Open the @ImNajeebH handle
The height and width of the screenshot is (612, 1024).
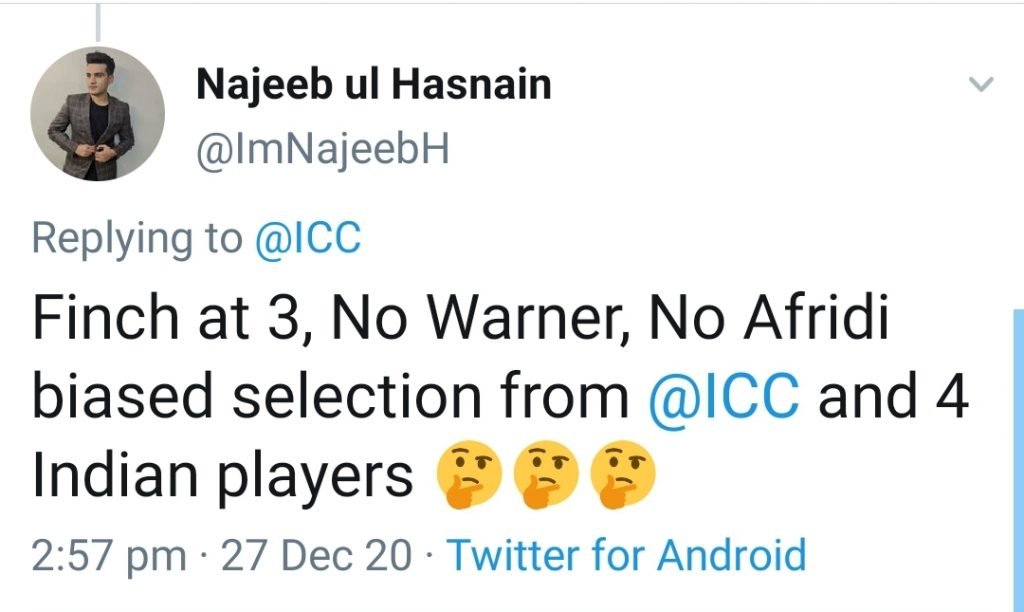tap(323, 150)
